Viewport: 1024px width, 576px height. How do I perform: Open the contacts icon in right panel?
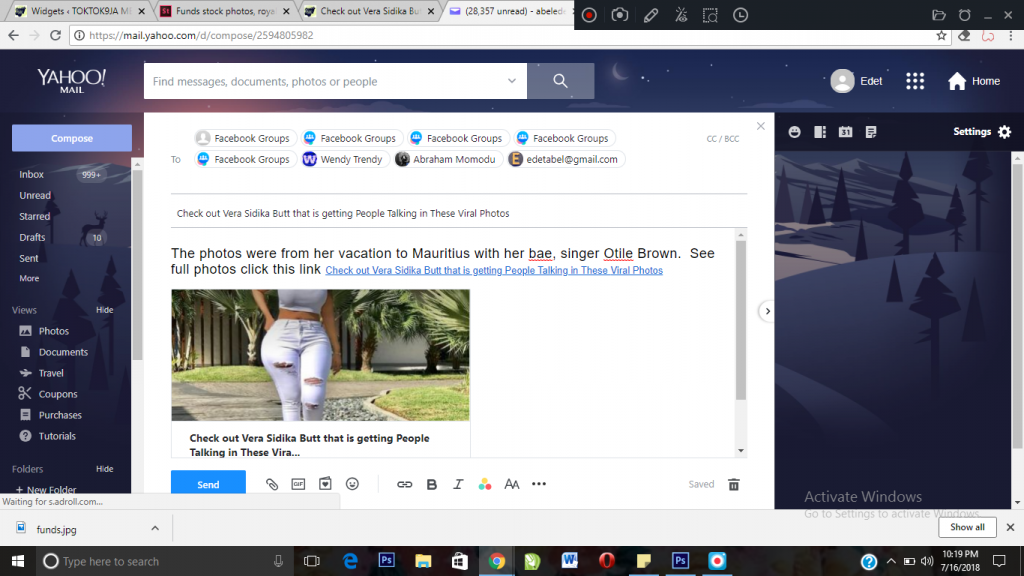pyautogui.click(x=794, y=132)
